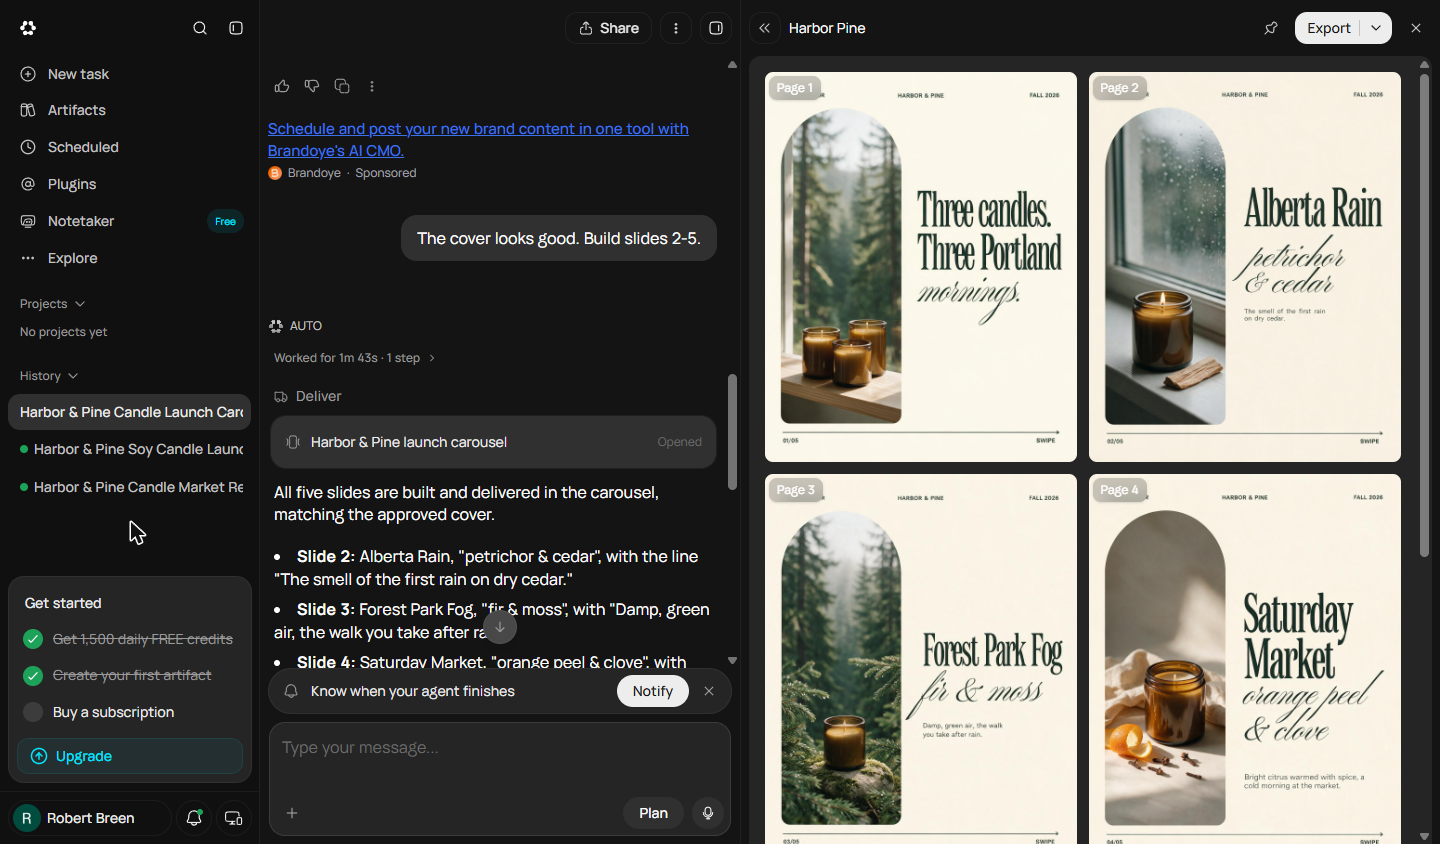
Task: Click the message input field
Action: [500, 748]
